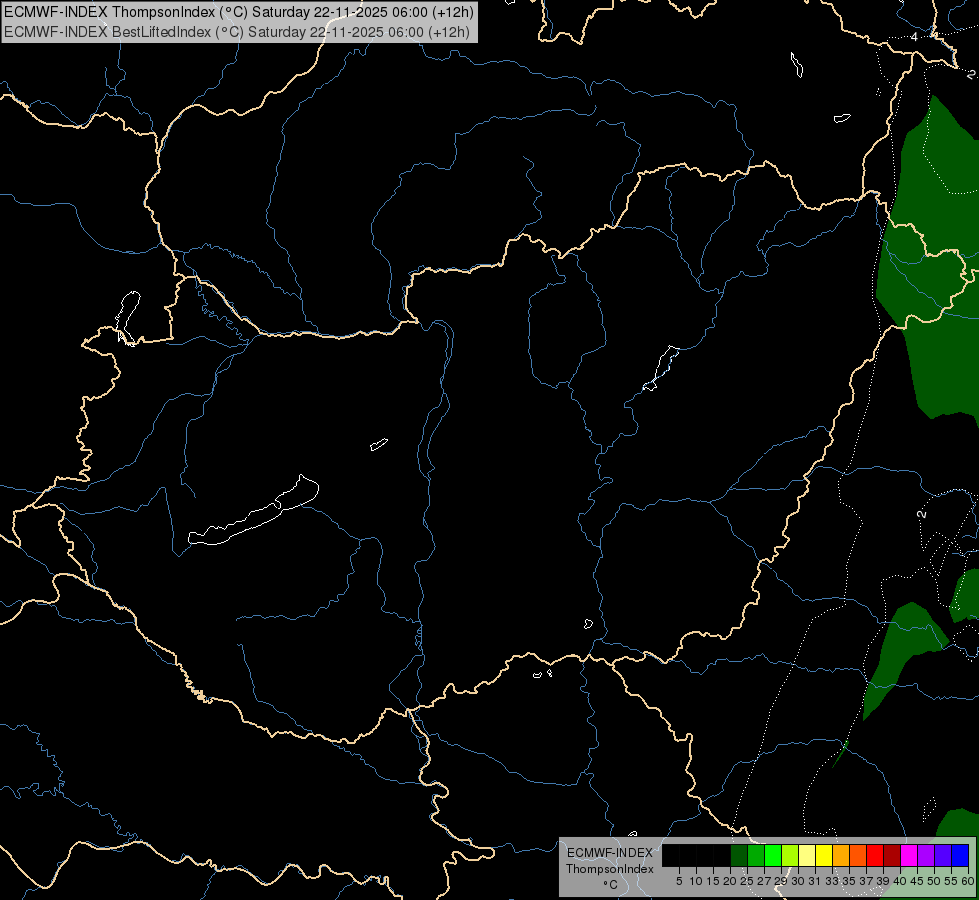Image resolution: width=979 pixels, height=900 pixels.
Task: Click the legend tick value 31
Action: click(815, 881)
